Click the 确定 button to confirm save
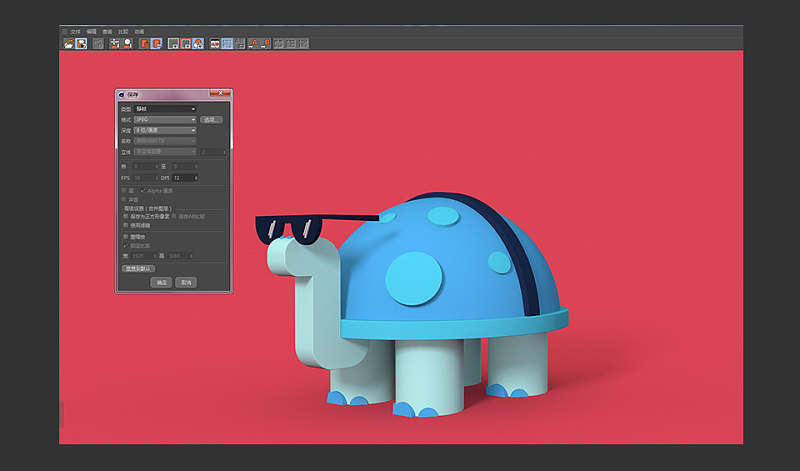The image size is (800, 471). tap(161, 283)
